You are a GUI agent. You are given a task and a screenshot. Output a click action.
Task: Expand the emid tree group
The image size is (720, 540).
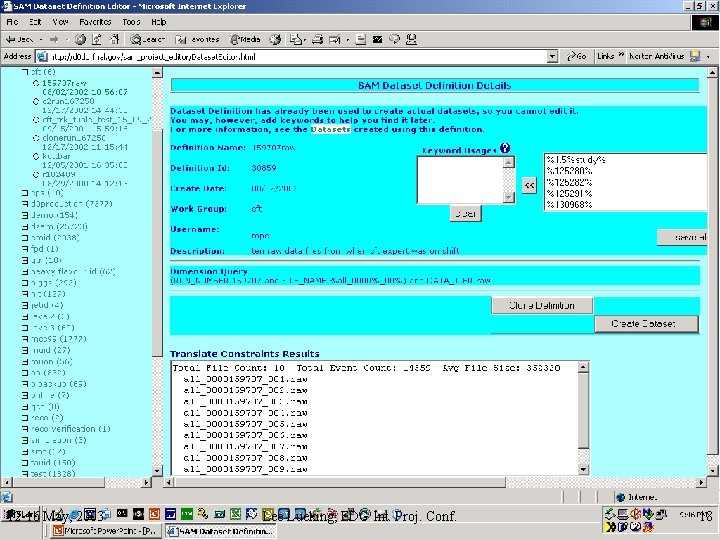(25, 237)
